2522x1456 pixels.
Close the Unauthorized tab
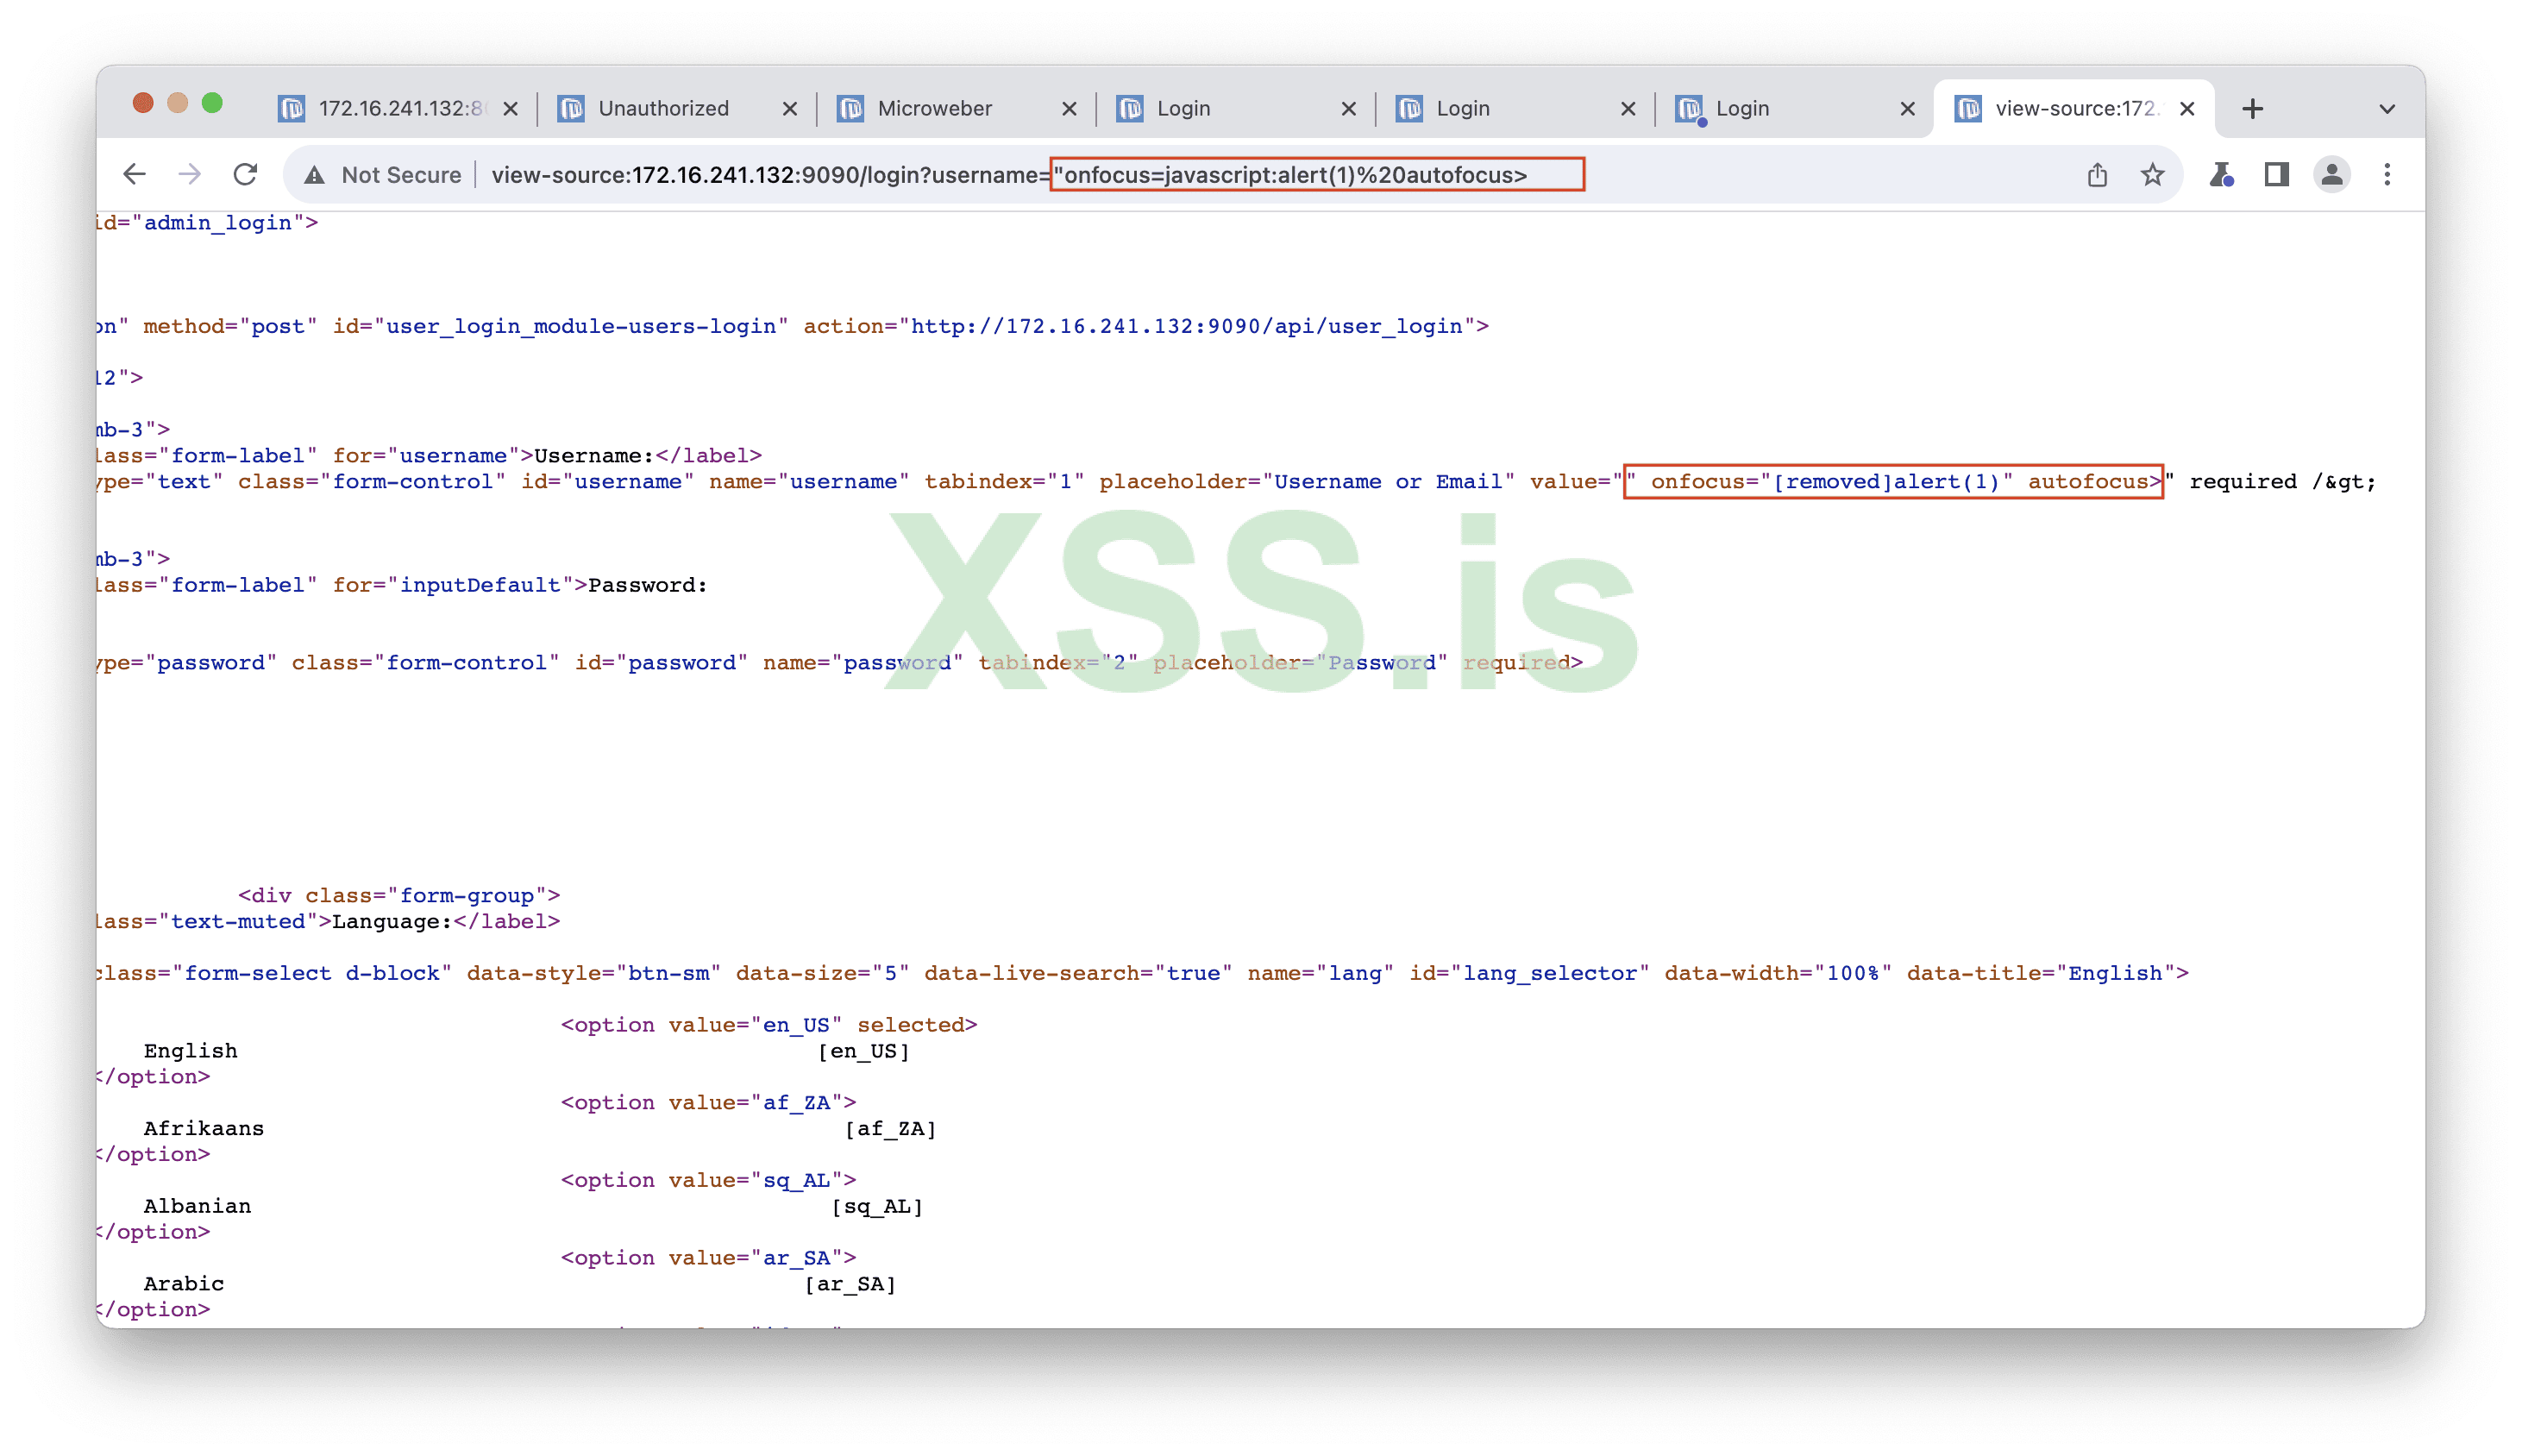790,109
